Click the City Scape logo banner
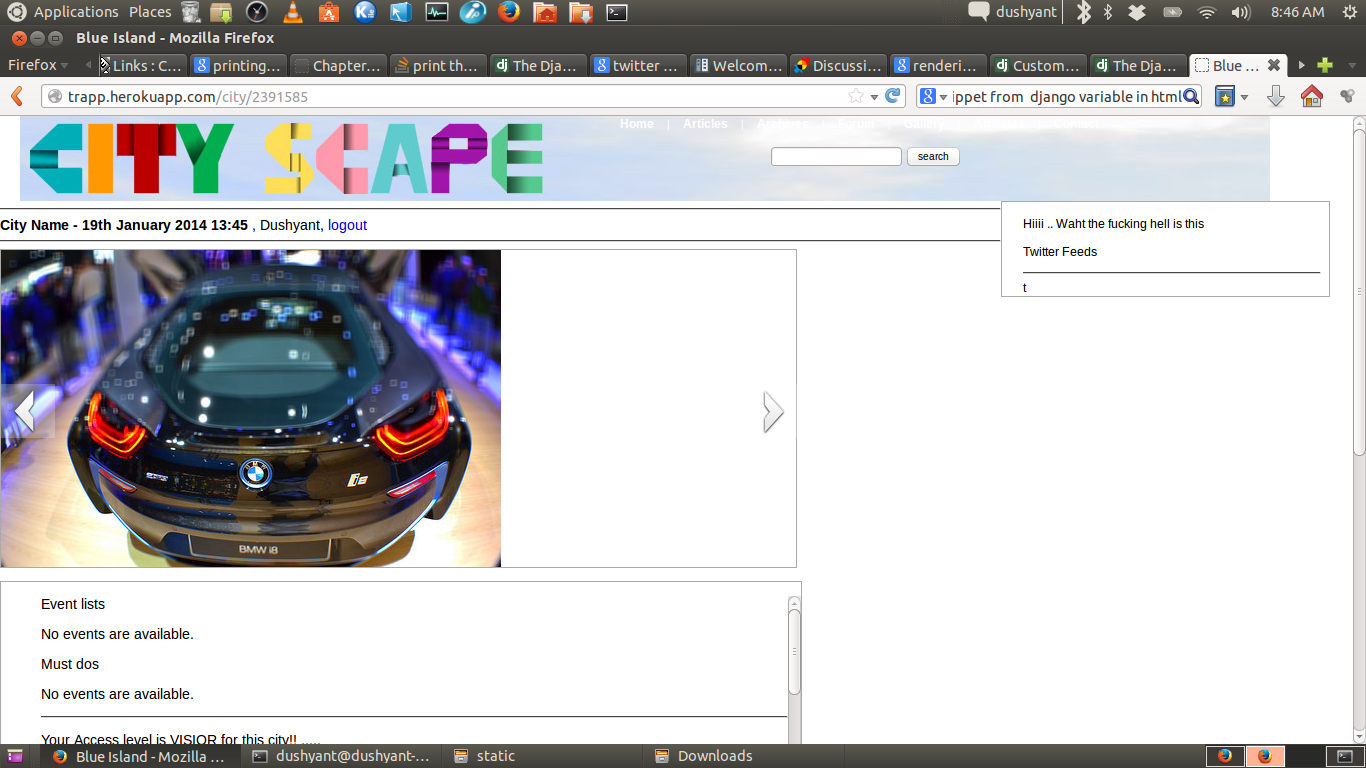Screen dimensions: 1366x768 (286, 158)
